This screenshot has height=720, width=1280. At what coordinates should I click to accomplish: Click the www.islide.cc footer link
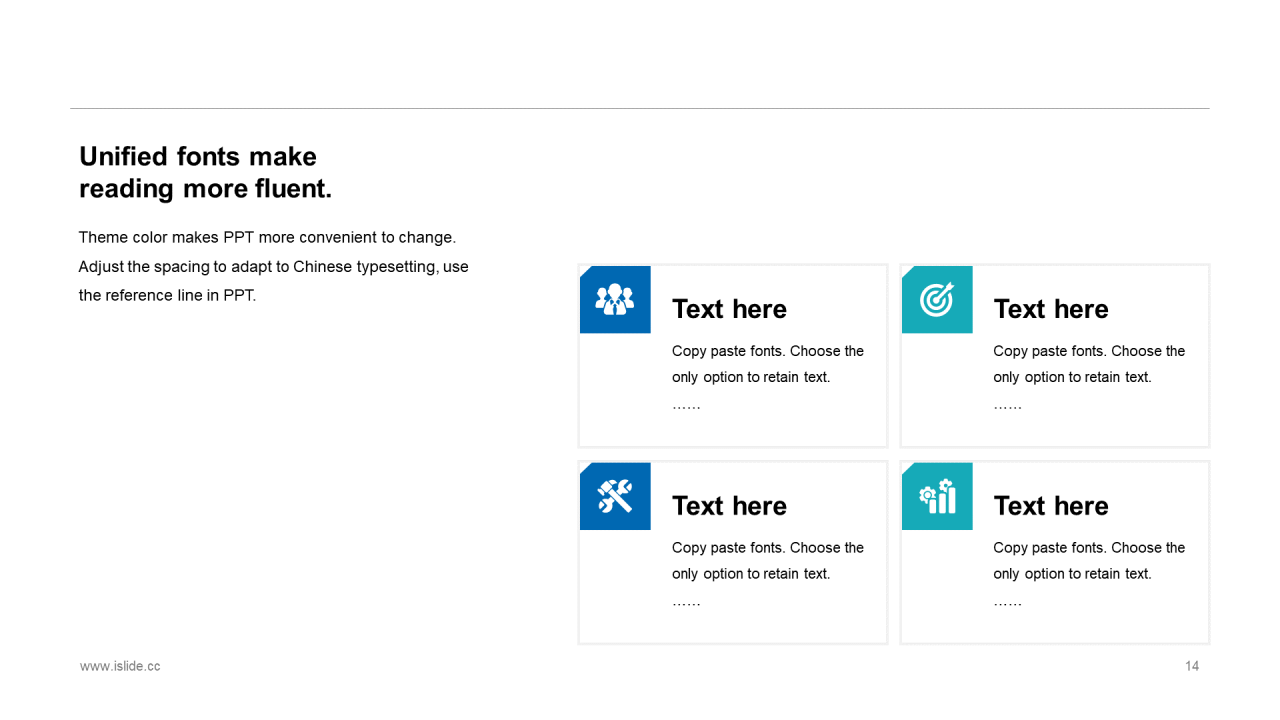[x=120, y=666]
